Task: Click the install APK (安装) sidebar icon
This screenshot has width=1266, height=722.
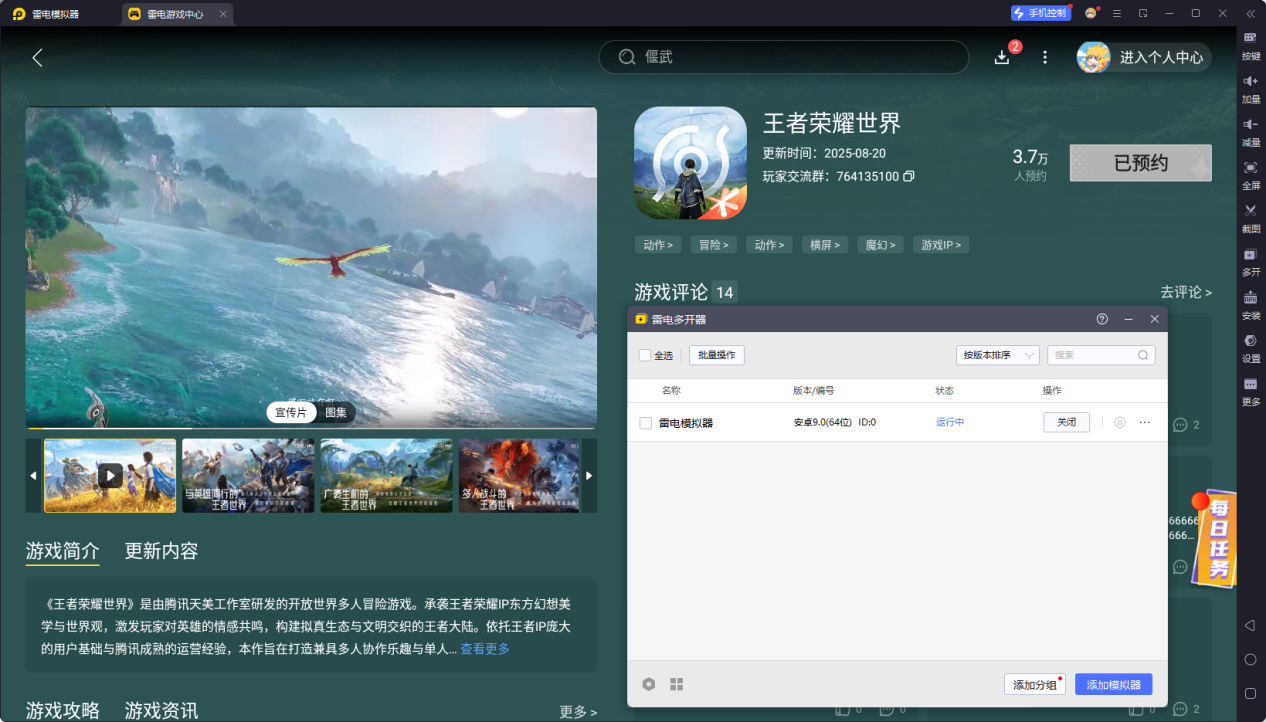Action: pyautogui.click(x=1250, y=298)
